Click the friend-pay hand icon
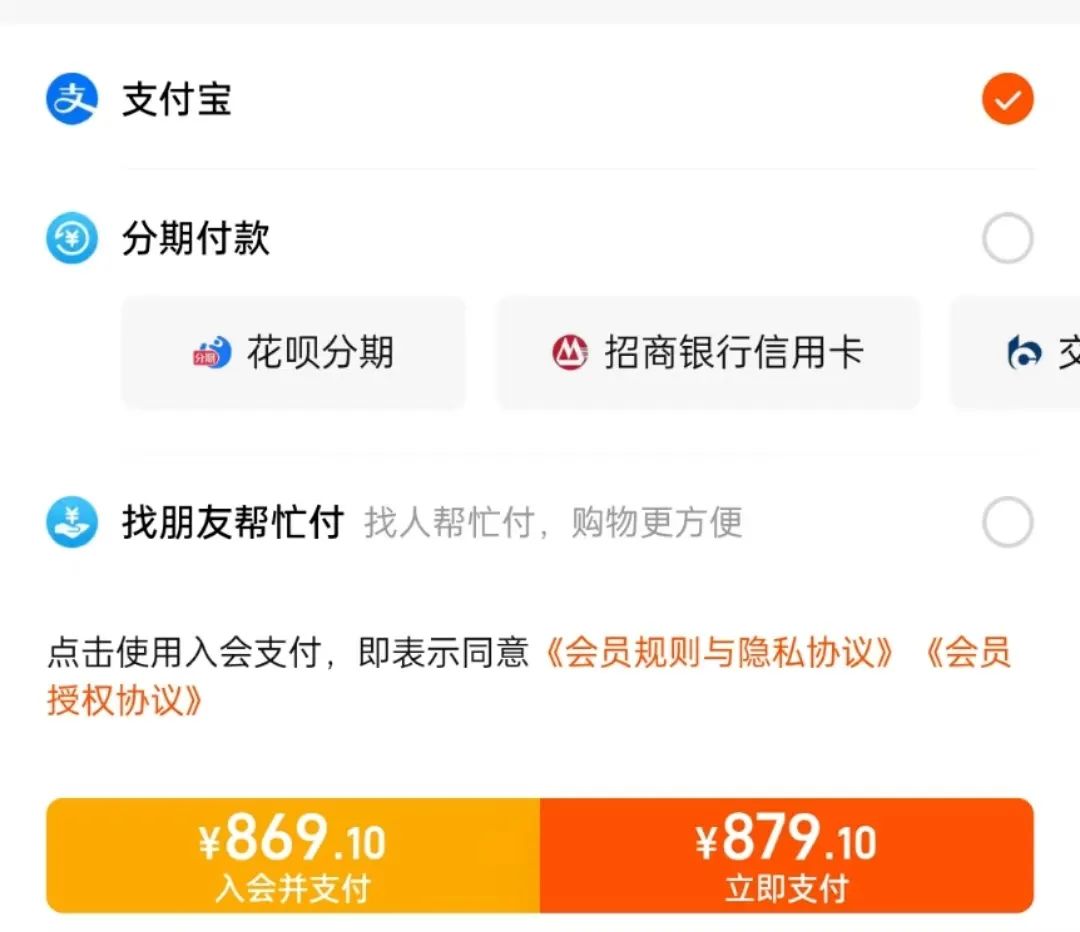 [x=72, y=522]
